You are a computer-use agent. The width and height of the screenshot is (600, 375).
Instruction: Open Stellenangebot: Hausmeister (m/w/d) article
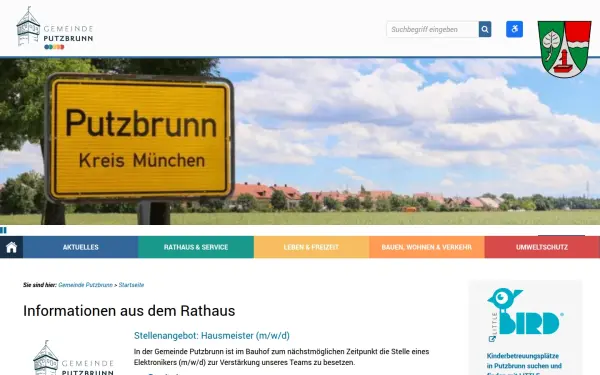[212, 336]
